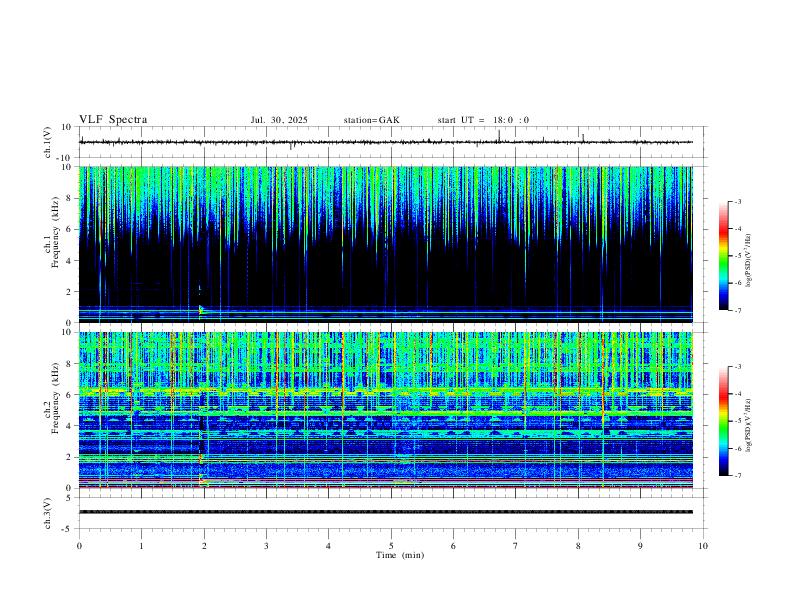Click the "ch.1(V)" waveform axis label

point(48,142)
